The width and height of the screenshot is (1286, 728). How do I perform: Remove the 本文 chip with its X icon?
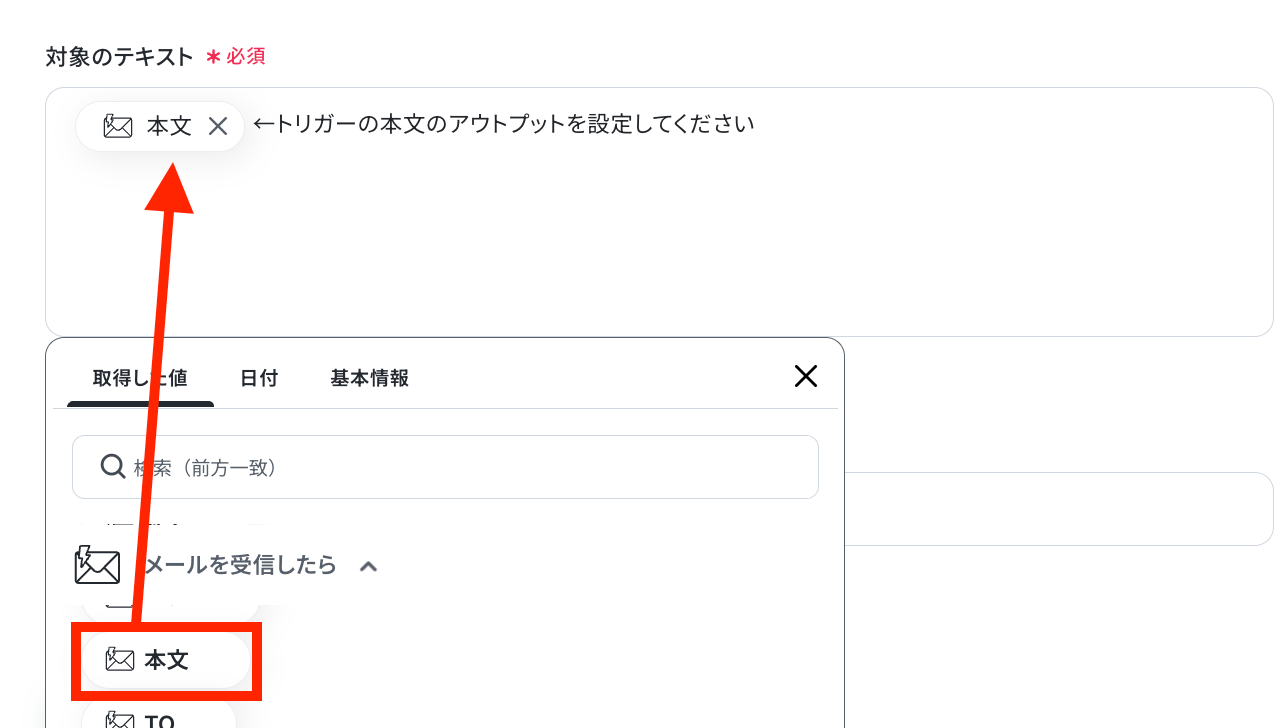coord(218,126)
